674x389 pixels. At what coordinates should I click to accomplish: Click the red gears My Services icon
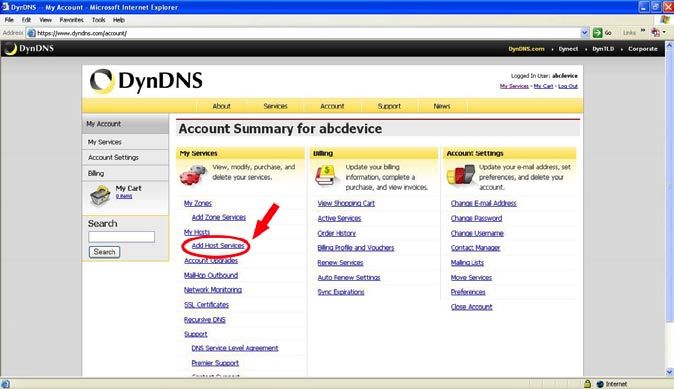pos(193,175)
